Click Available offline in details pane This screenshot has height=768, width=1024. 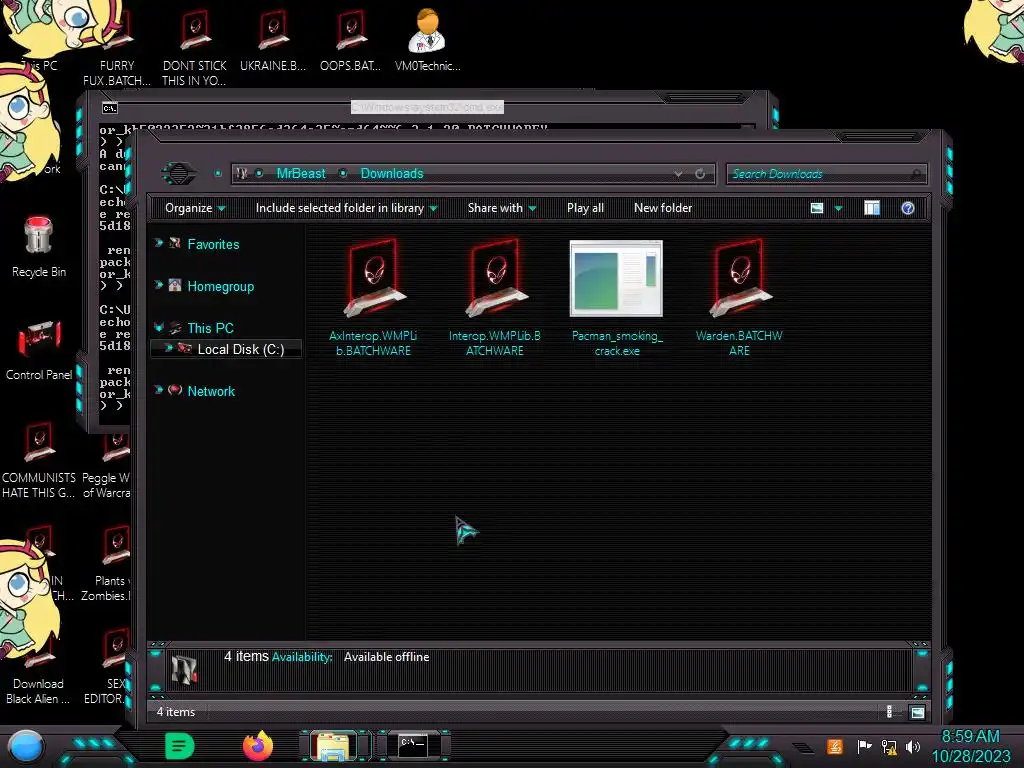(x=387, y=657)
